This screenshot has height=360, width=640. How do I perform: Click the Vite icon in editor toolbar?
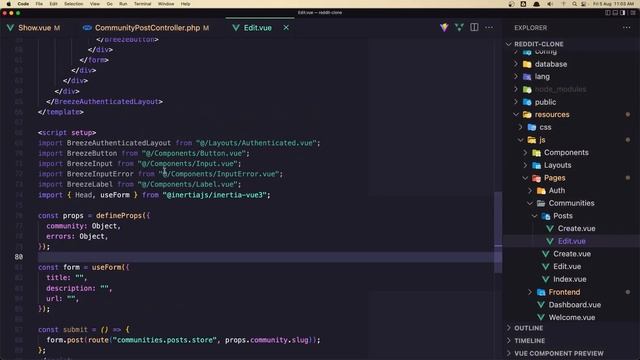(444, 27)
